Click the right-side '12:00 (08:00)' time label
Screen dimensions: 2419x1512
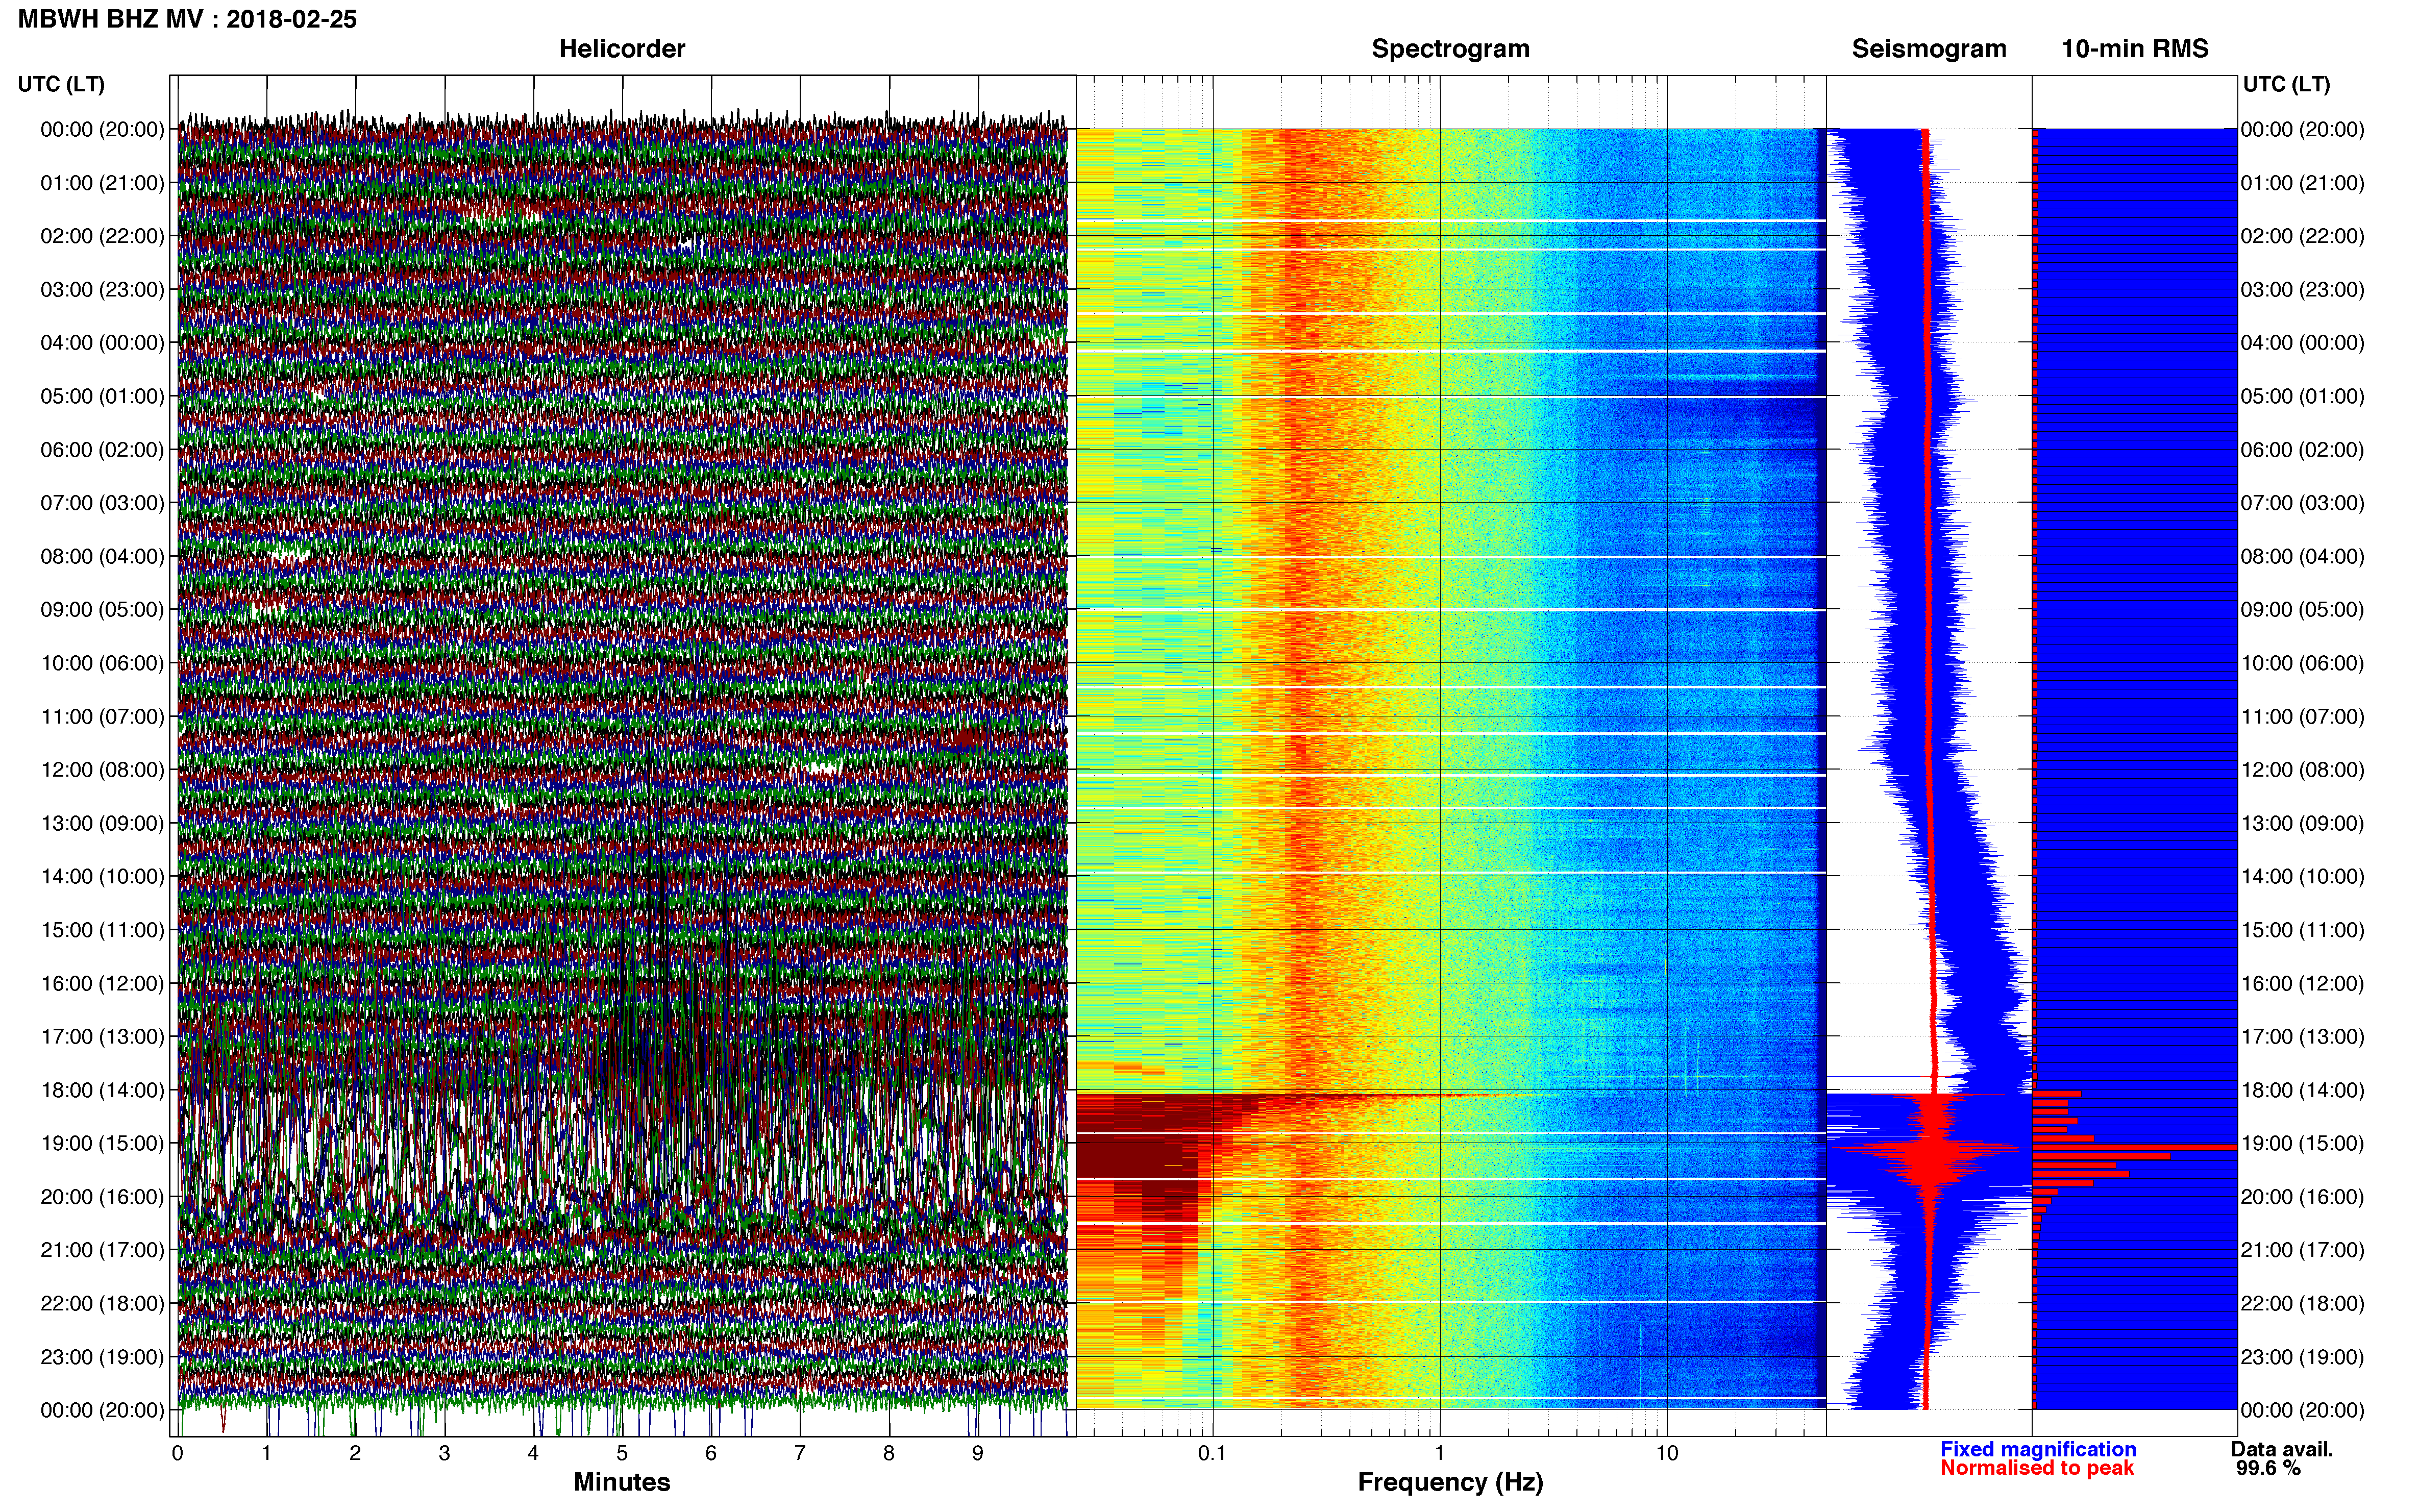(2302, 770)
